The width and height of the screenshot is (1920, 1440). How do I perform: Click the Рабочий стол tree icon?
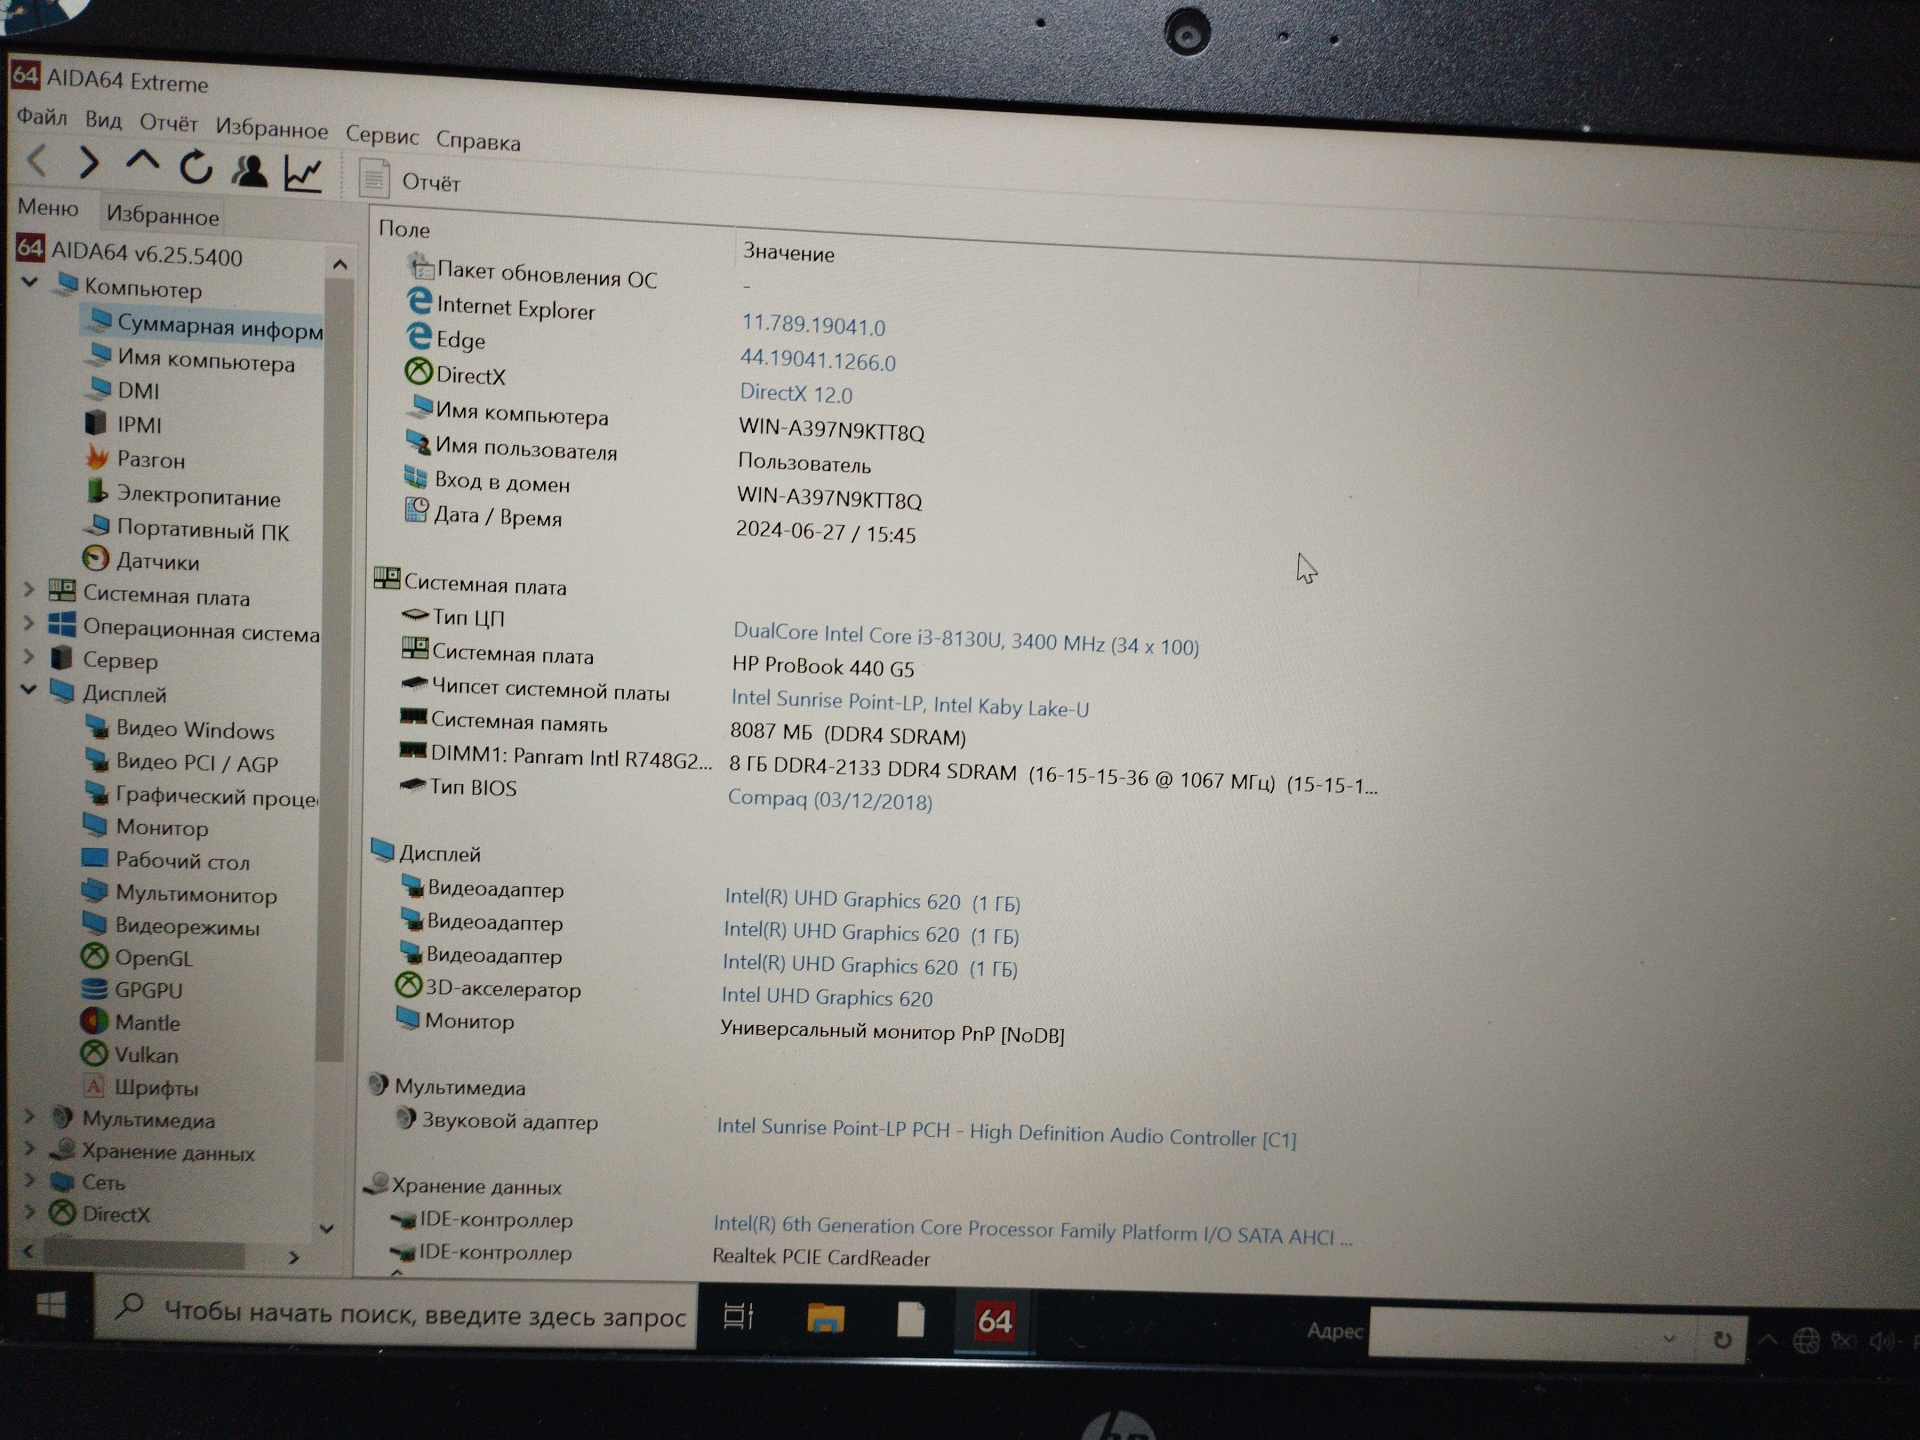[x=95, y=858]
